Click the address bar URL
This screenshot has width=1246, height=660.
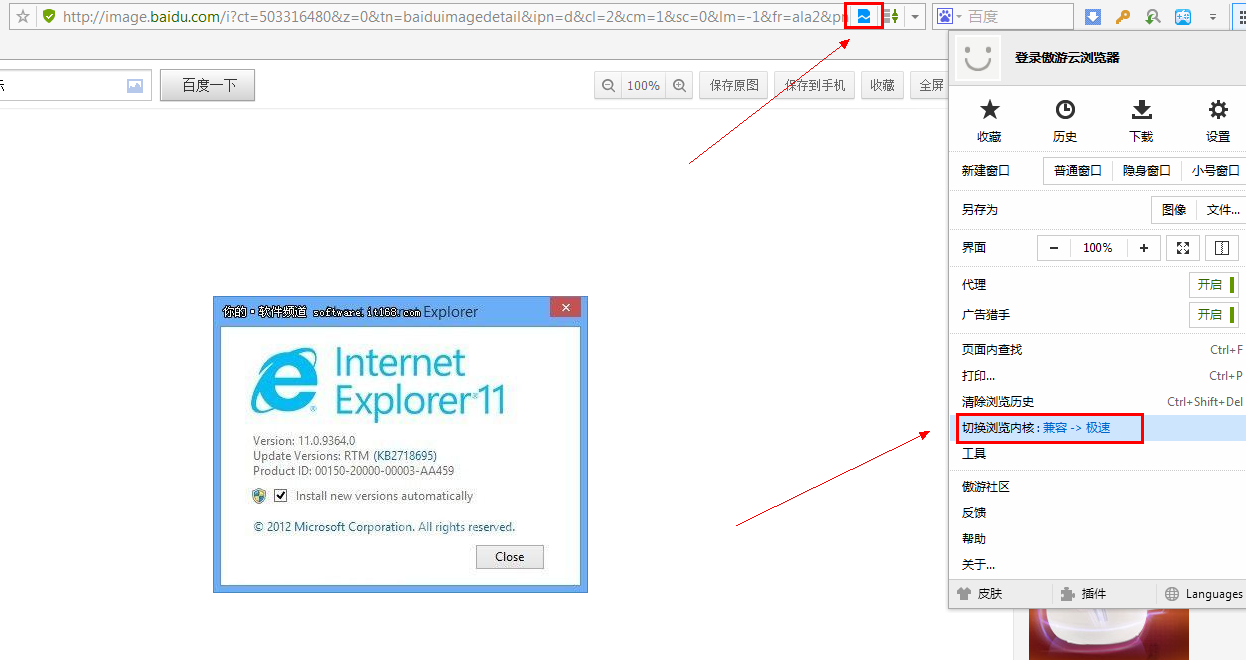(455, 17)
